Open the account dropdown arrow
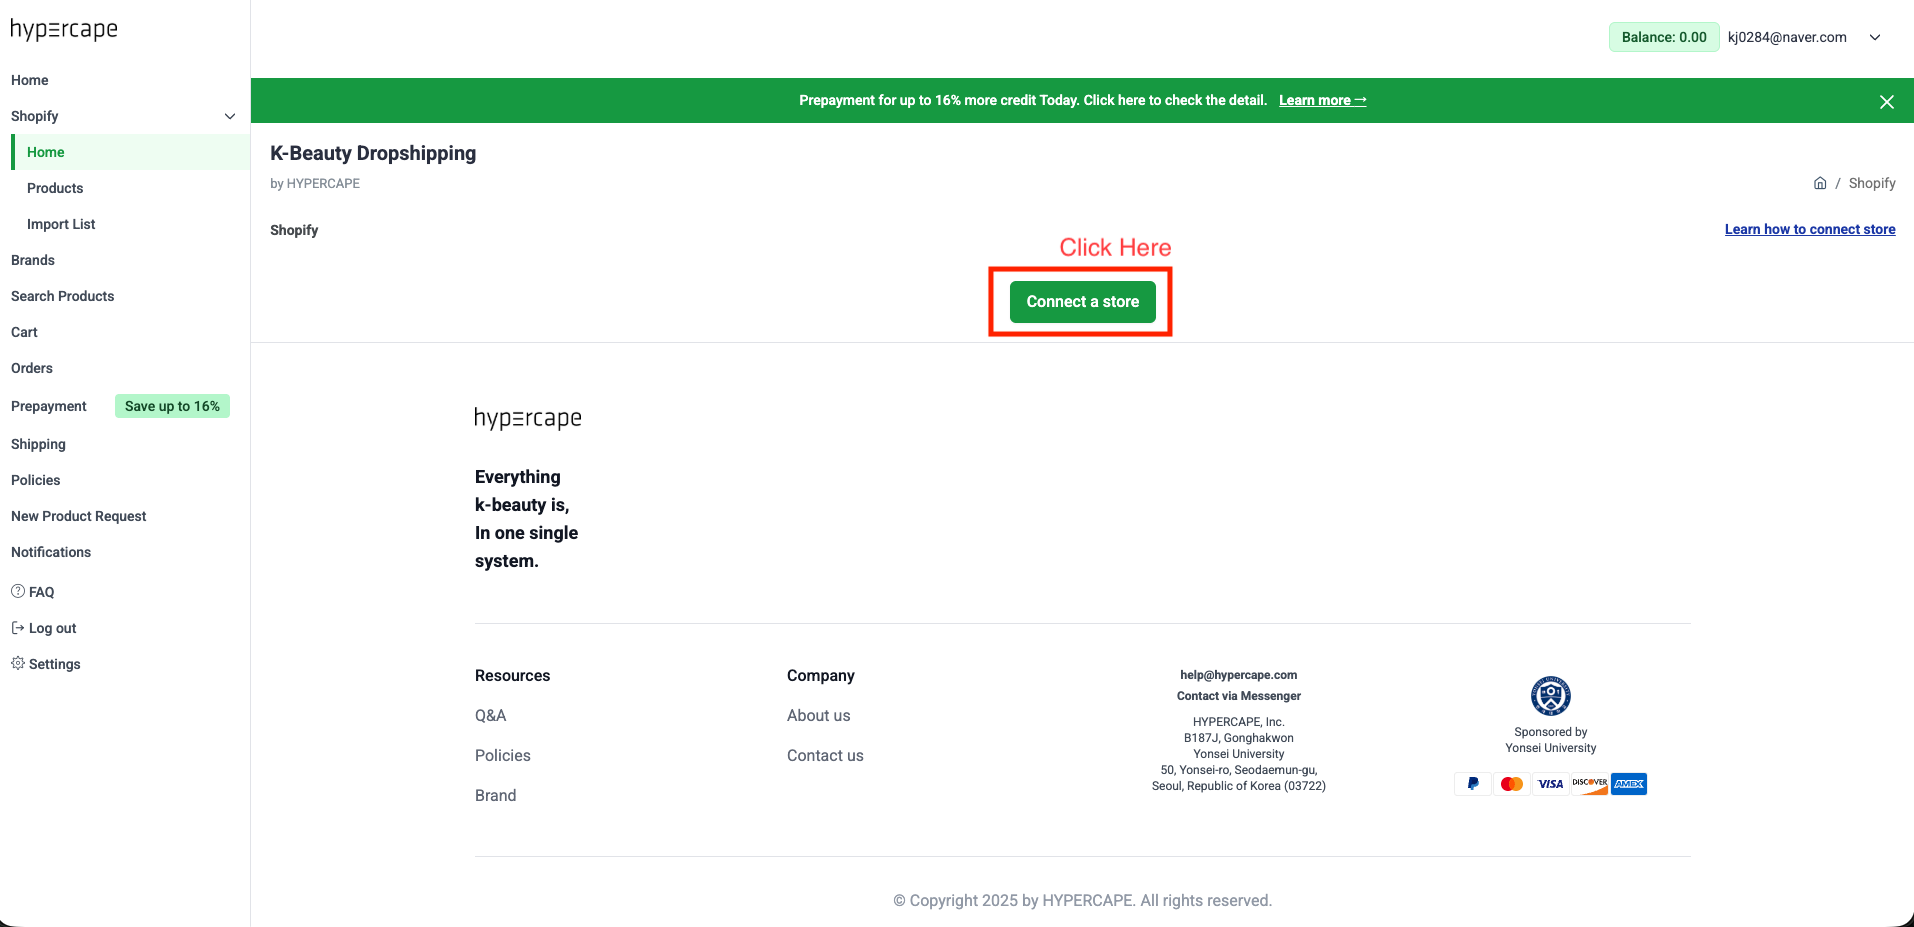The width and height of the screenshot is (1914, 927). 1875,38
